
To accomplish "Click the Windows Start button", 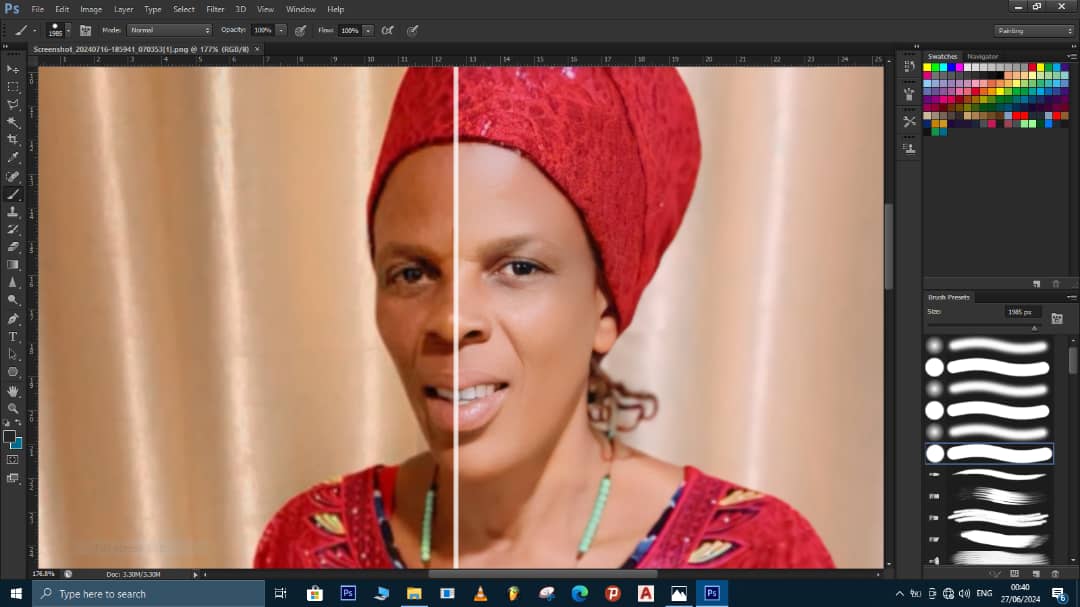I will coord(16,593).
